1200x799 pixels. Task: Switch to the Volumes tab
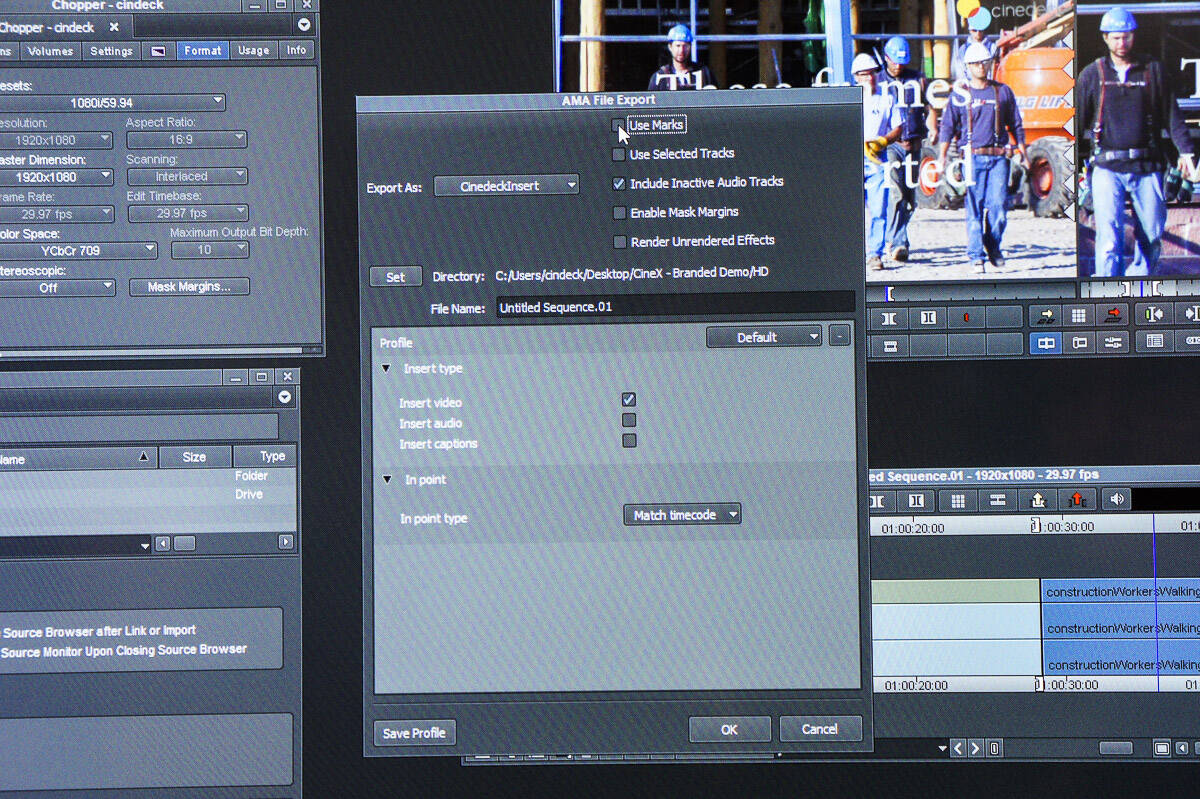coord(50,51)
